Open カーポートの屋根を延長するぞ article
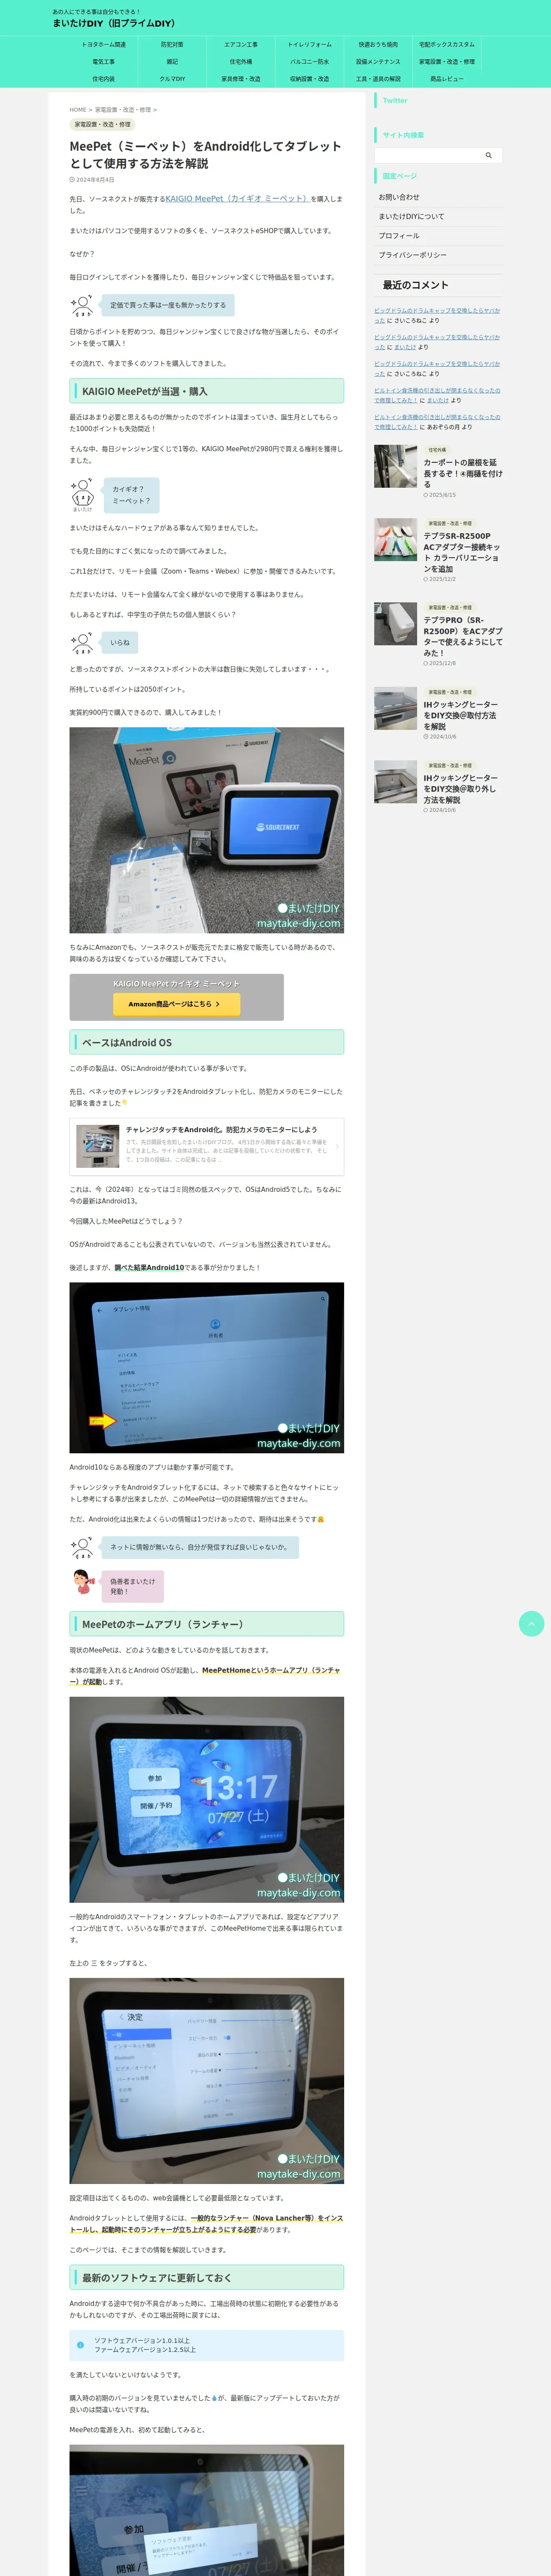Image resolution: width=551 pixels, height=2576 pixels. (462, 473)
